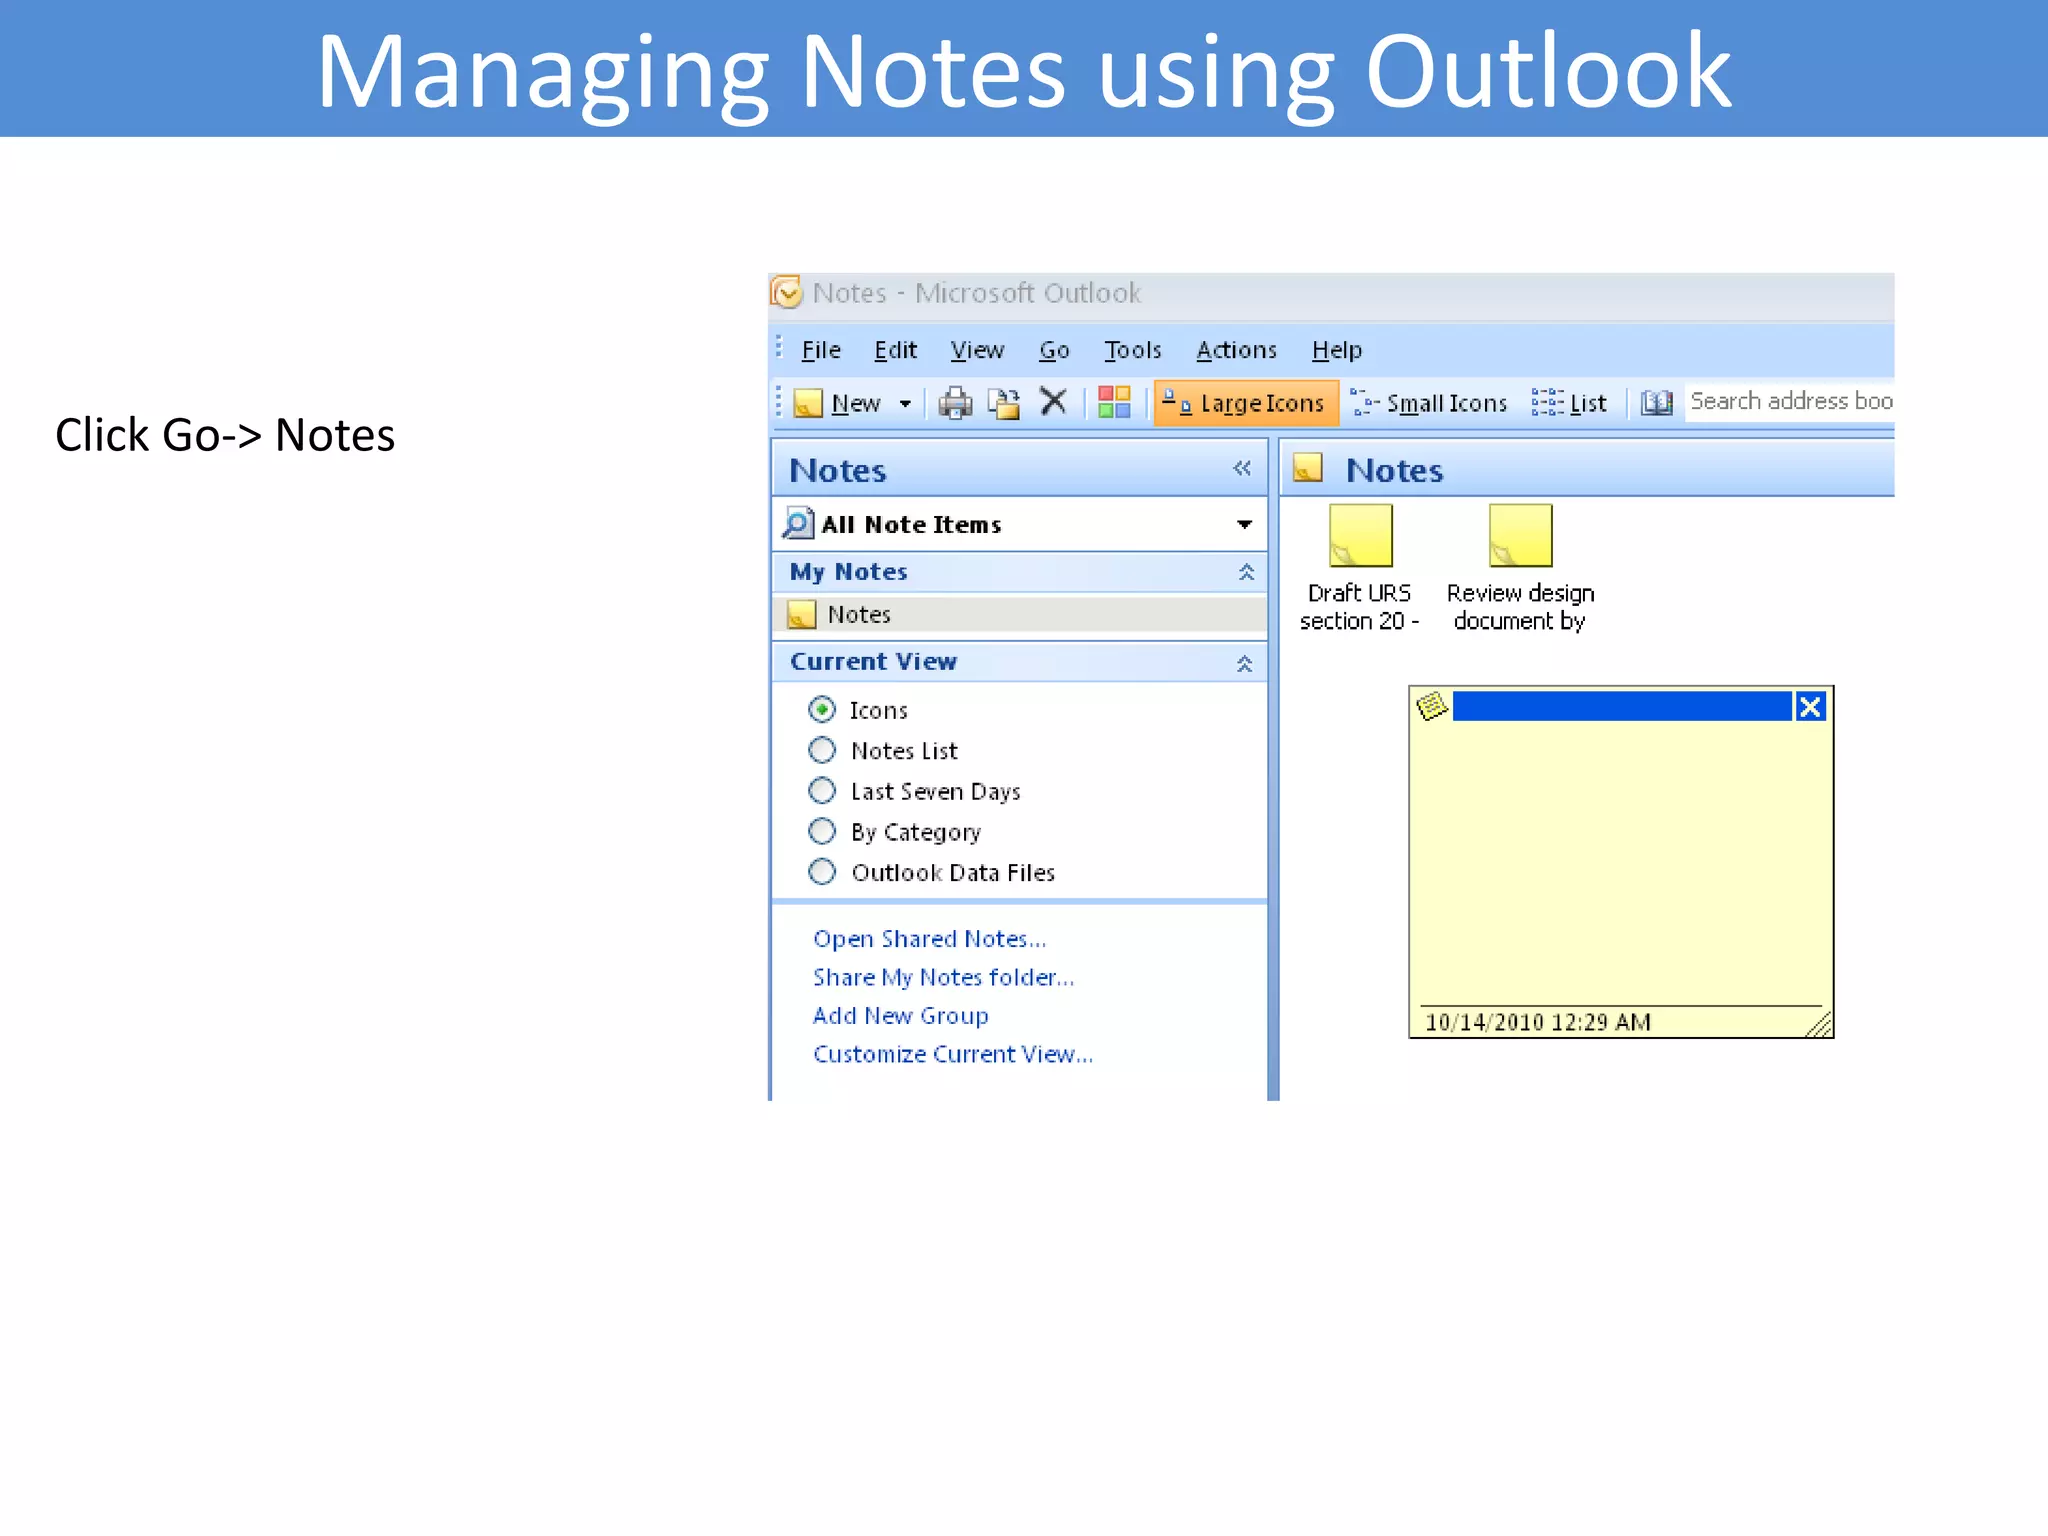The width and height of the screenshot is (2048, 1536).
Task: Collapse the My Notes group
Action: (x=1246, y=572)
